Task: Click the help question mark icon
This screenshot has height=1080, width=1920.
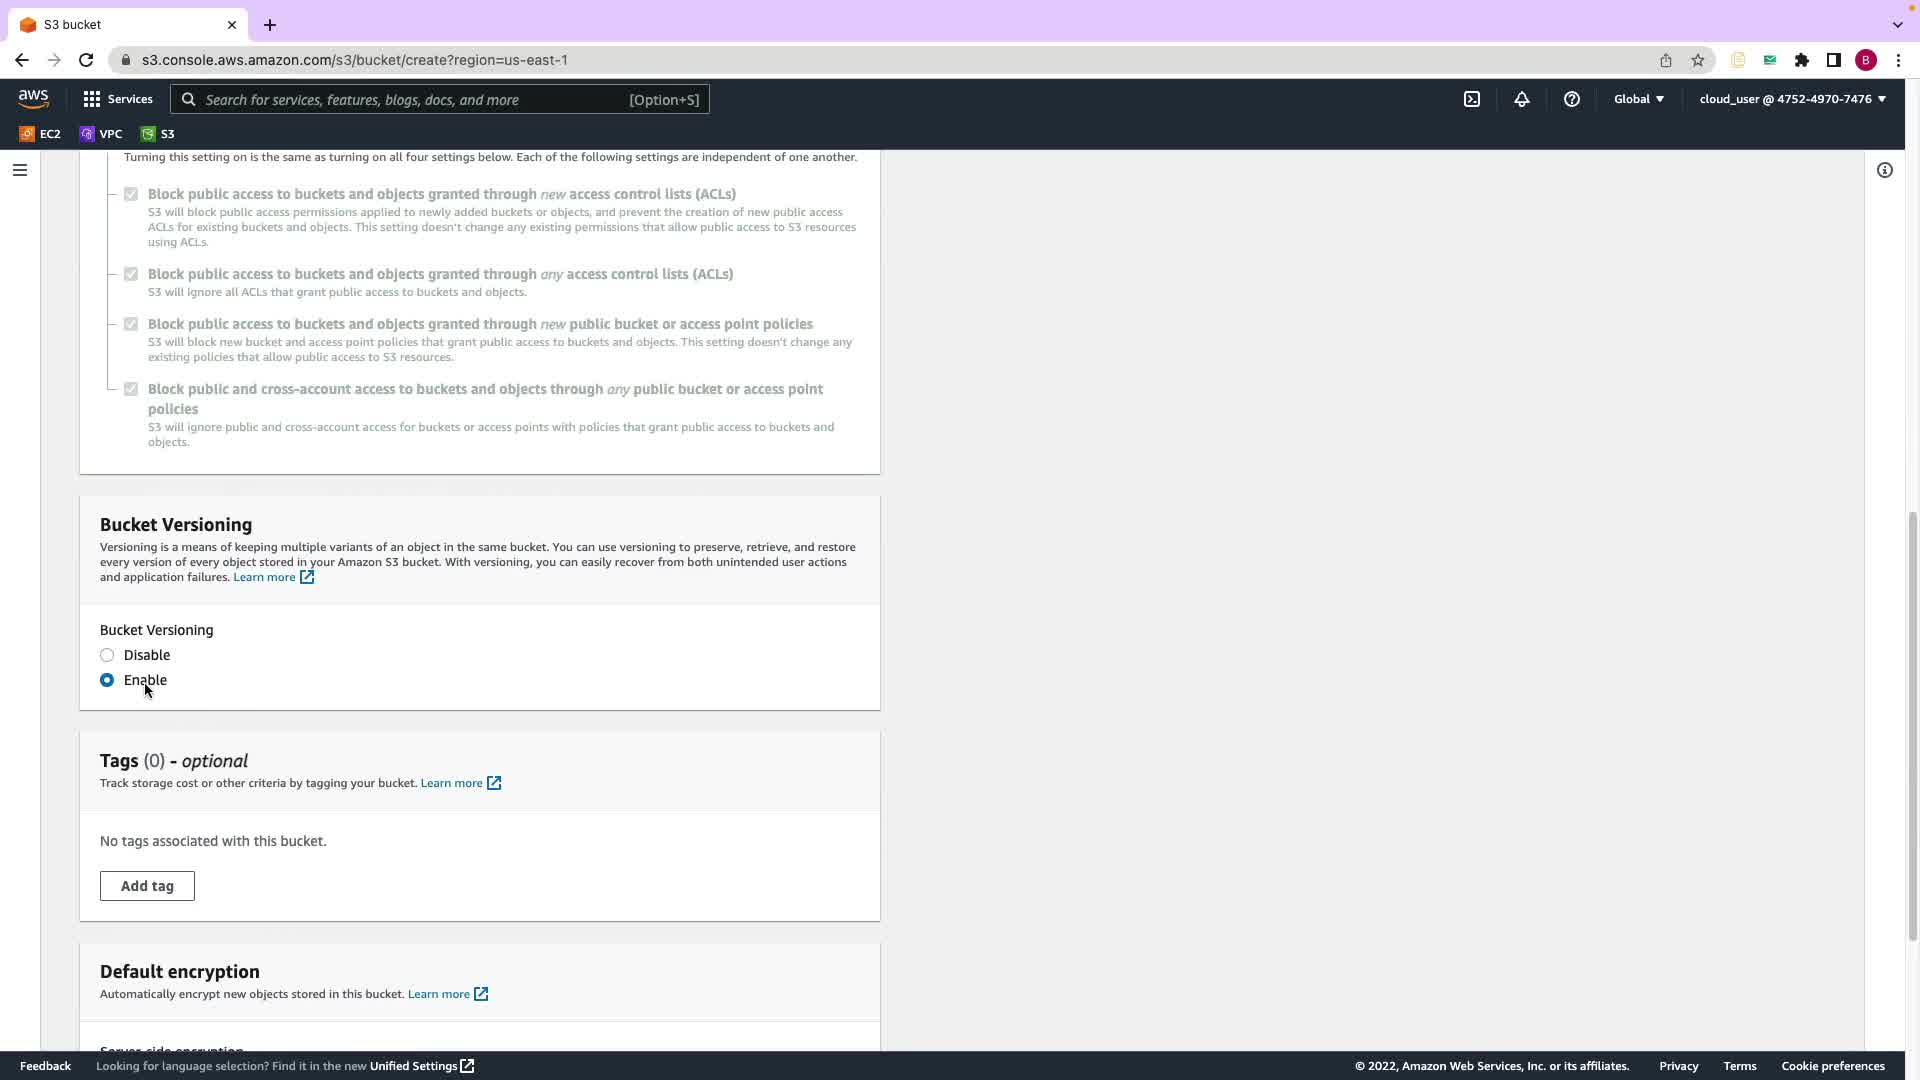Action: pyautogui.click(x=1572, y=99)
